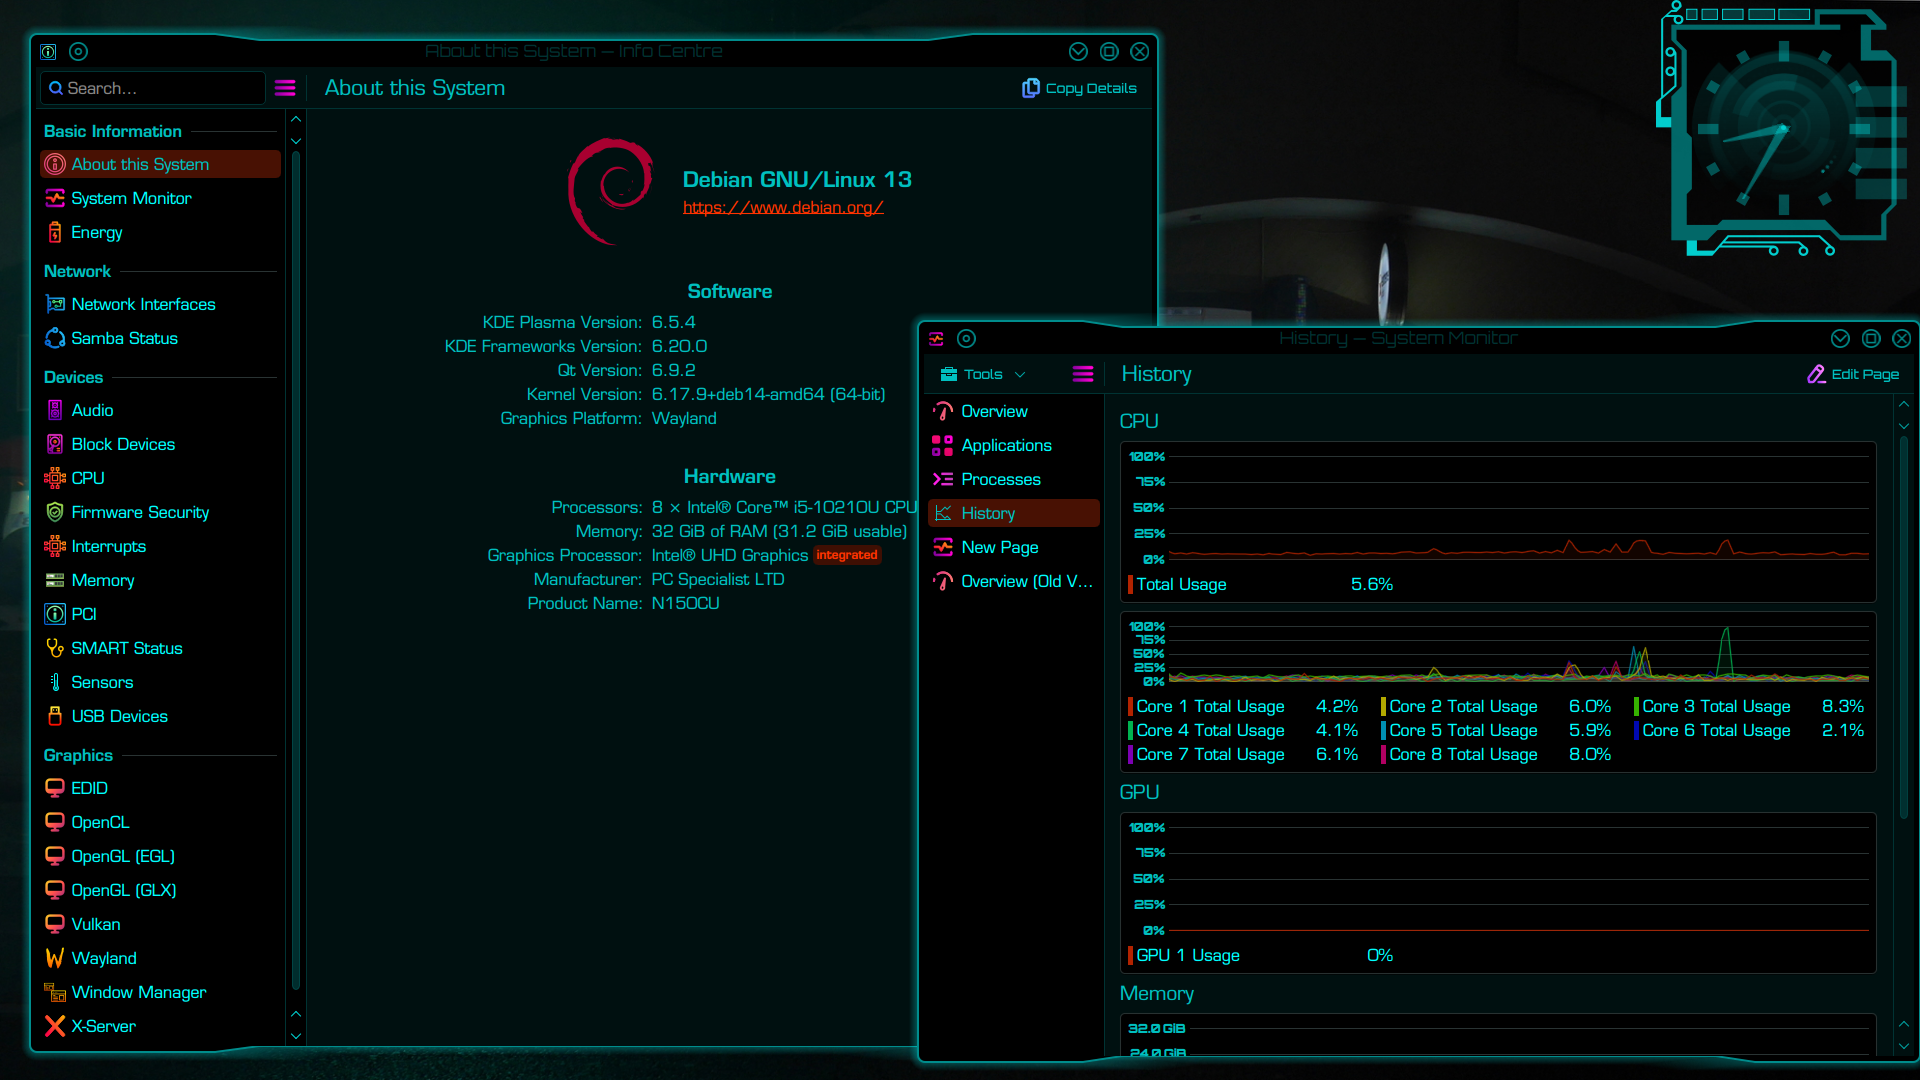
Task: Select the Samba Status icon
Action: tap(55, 338)
